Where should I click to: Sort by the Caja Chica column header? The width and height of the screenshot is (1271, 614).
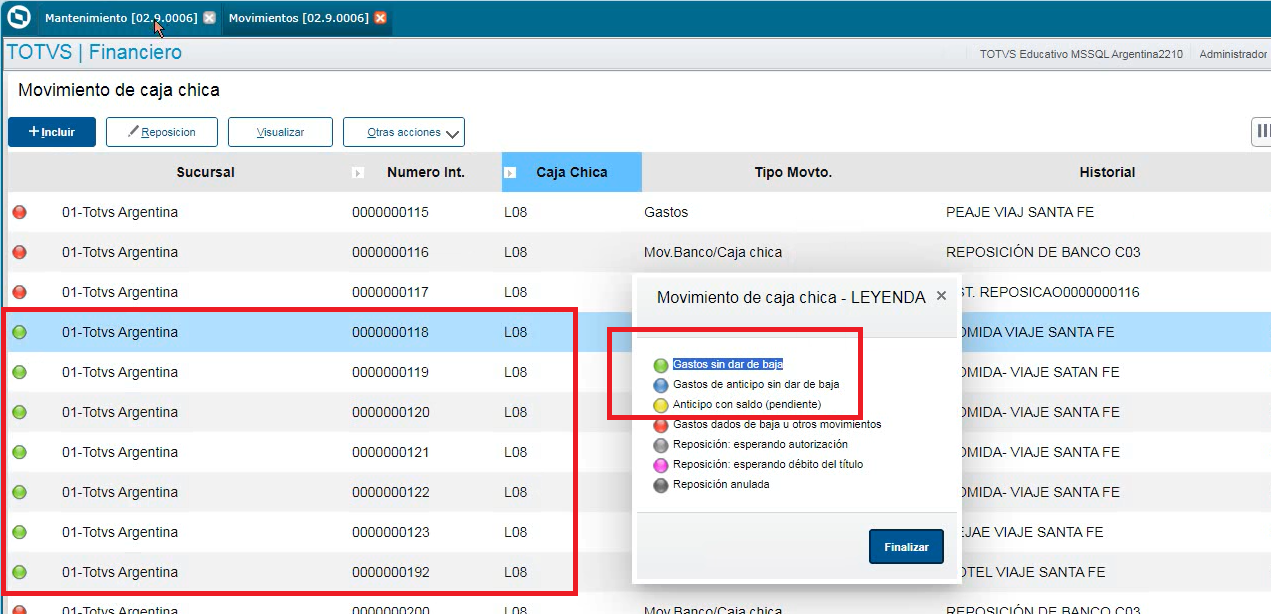[x=572, y=172]
